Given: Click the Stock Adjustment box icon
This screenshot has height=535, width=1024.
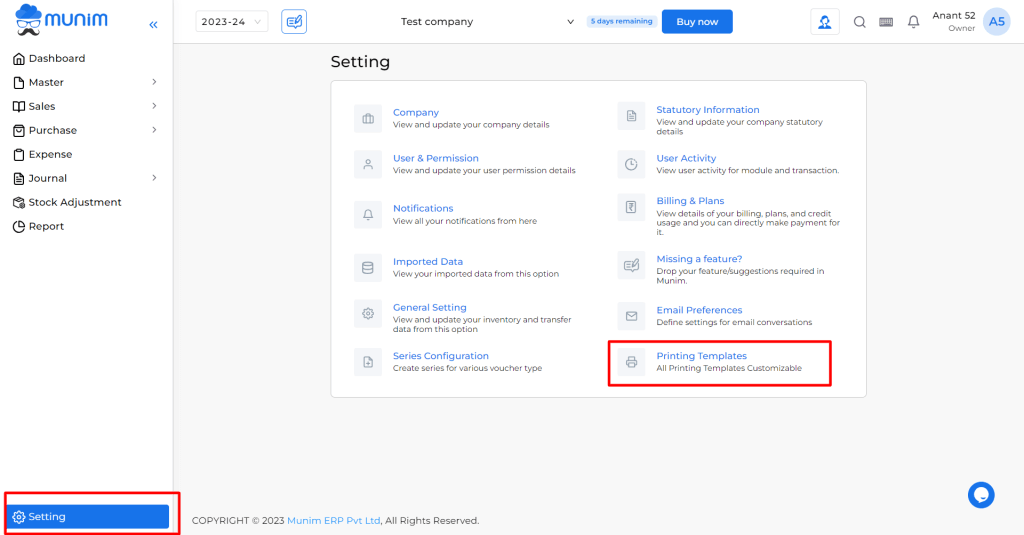Looking at the screenshot, I should (x=19, y=203).
